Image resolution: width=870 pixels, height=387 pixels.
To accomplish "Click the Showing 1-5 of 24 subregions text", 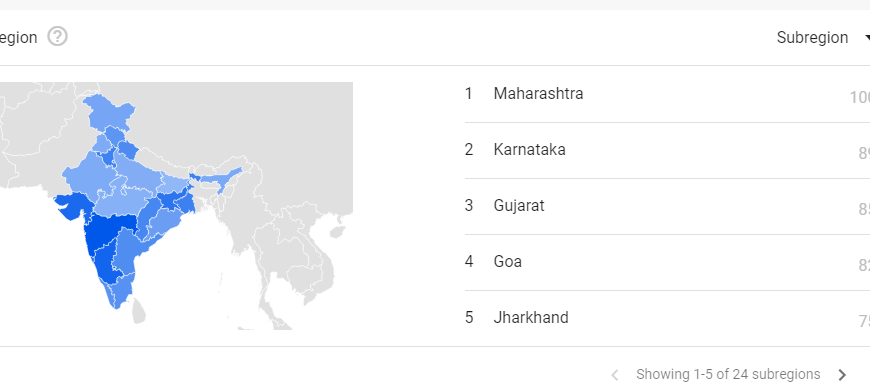I will (x=728, y=374).
